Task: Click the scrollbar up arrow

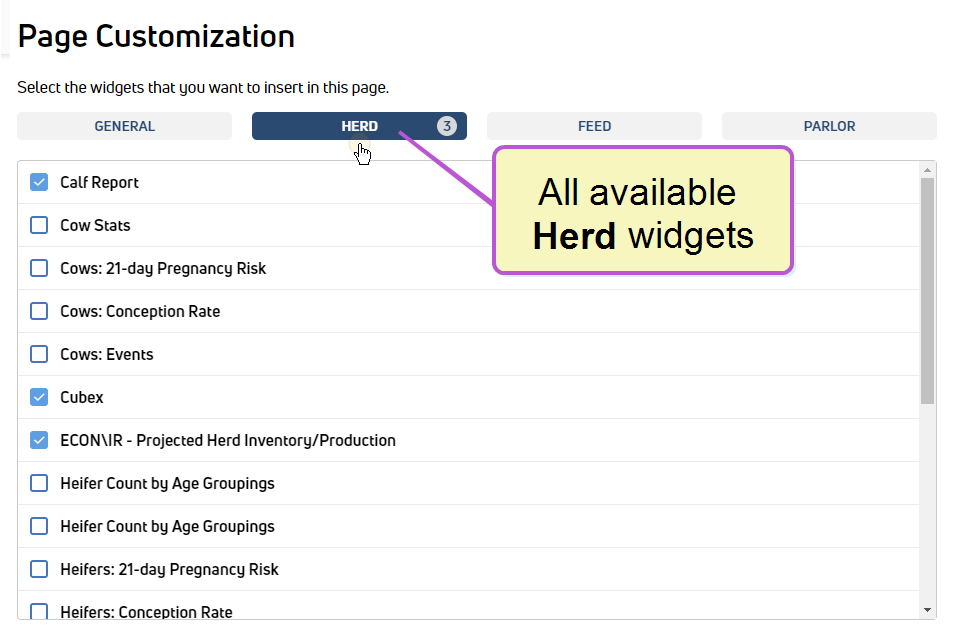Action: click(927, 170)
